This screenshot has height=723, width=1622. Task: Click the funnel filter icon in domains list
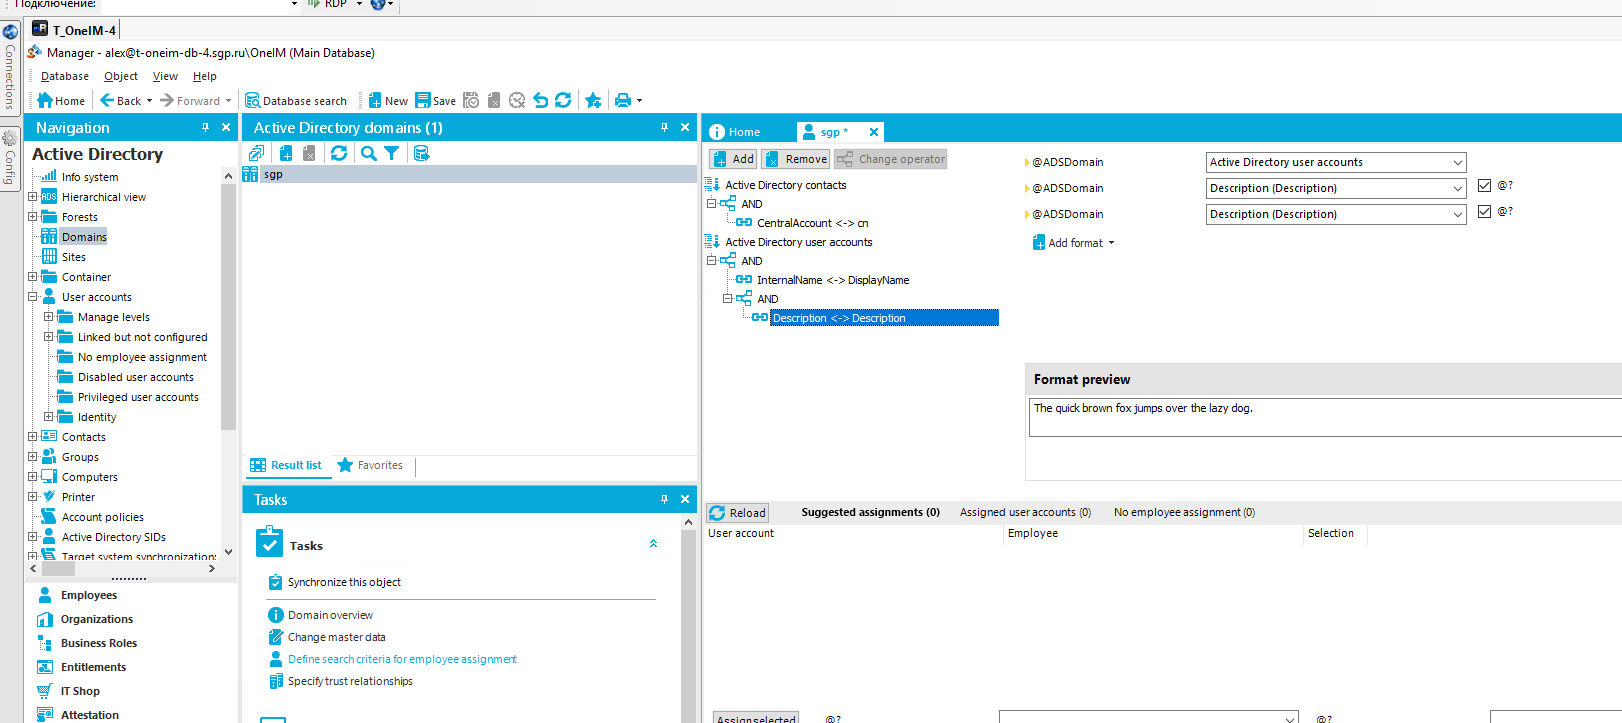[392, 153]
